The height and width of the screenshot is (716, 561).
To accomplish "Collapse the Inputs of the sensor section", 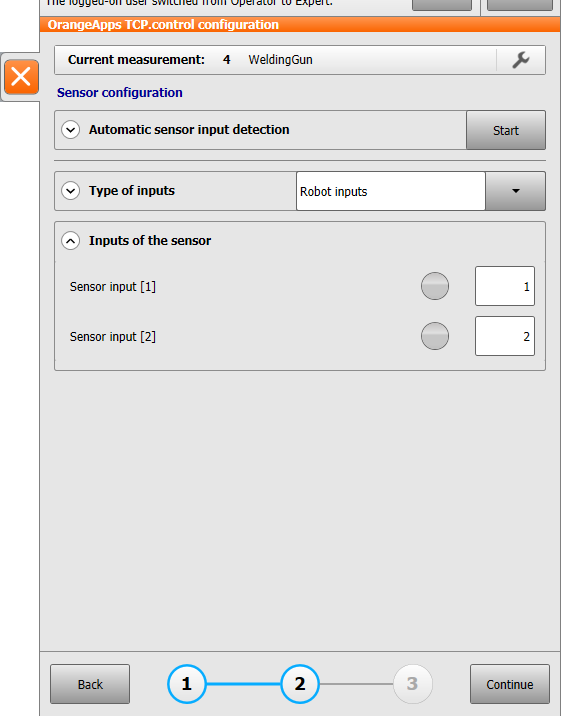I will click(x=71, y=241).
